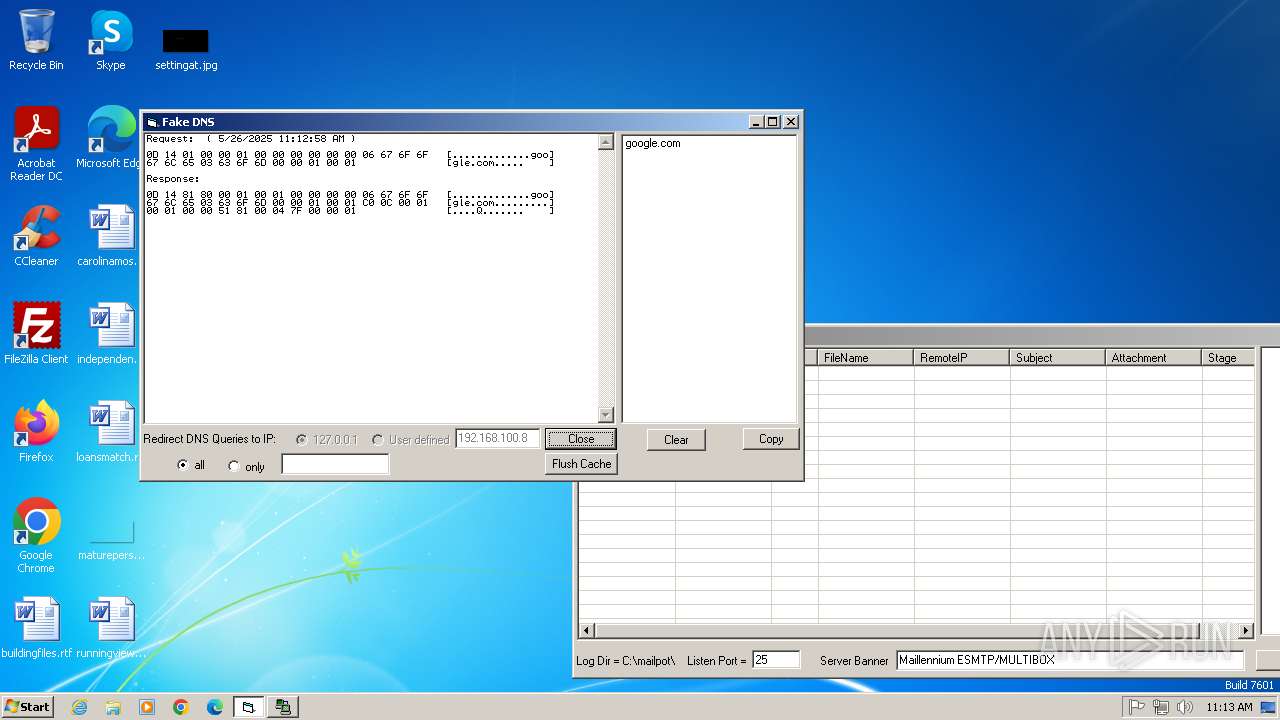Copy the domain list

coord(771,439)
